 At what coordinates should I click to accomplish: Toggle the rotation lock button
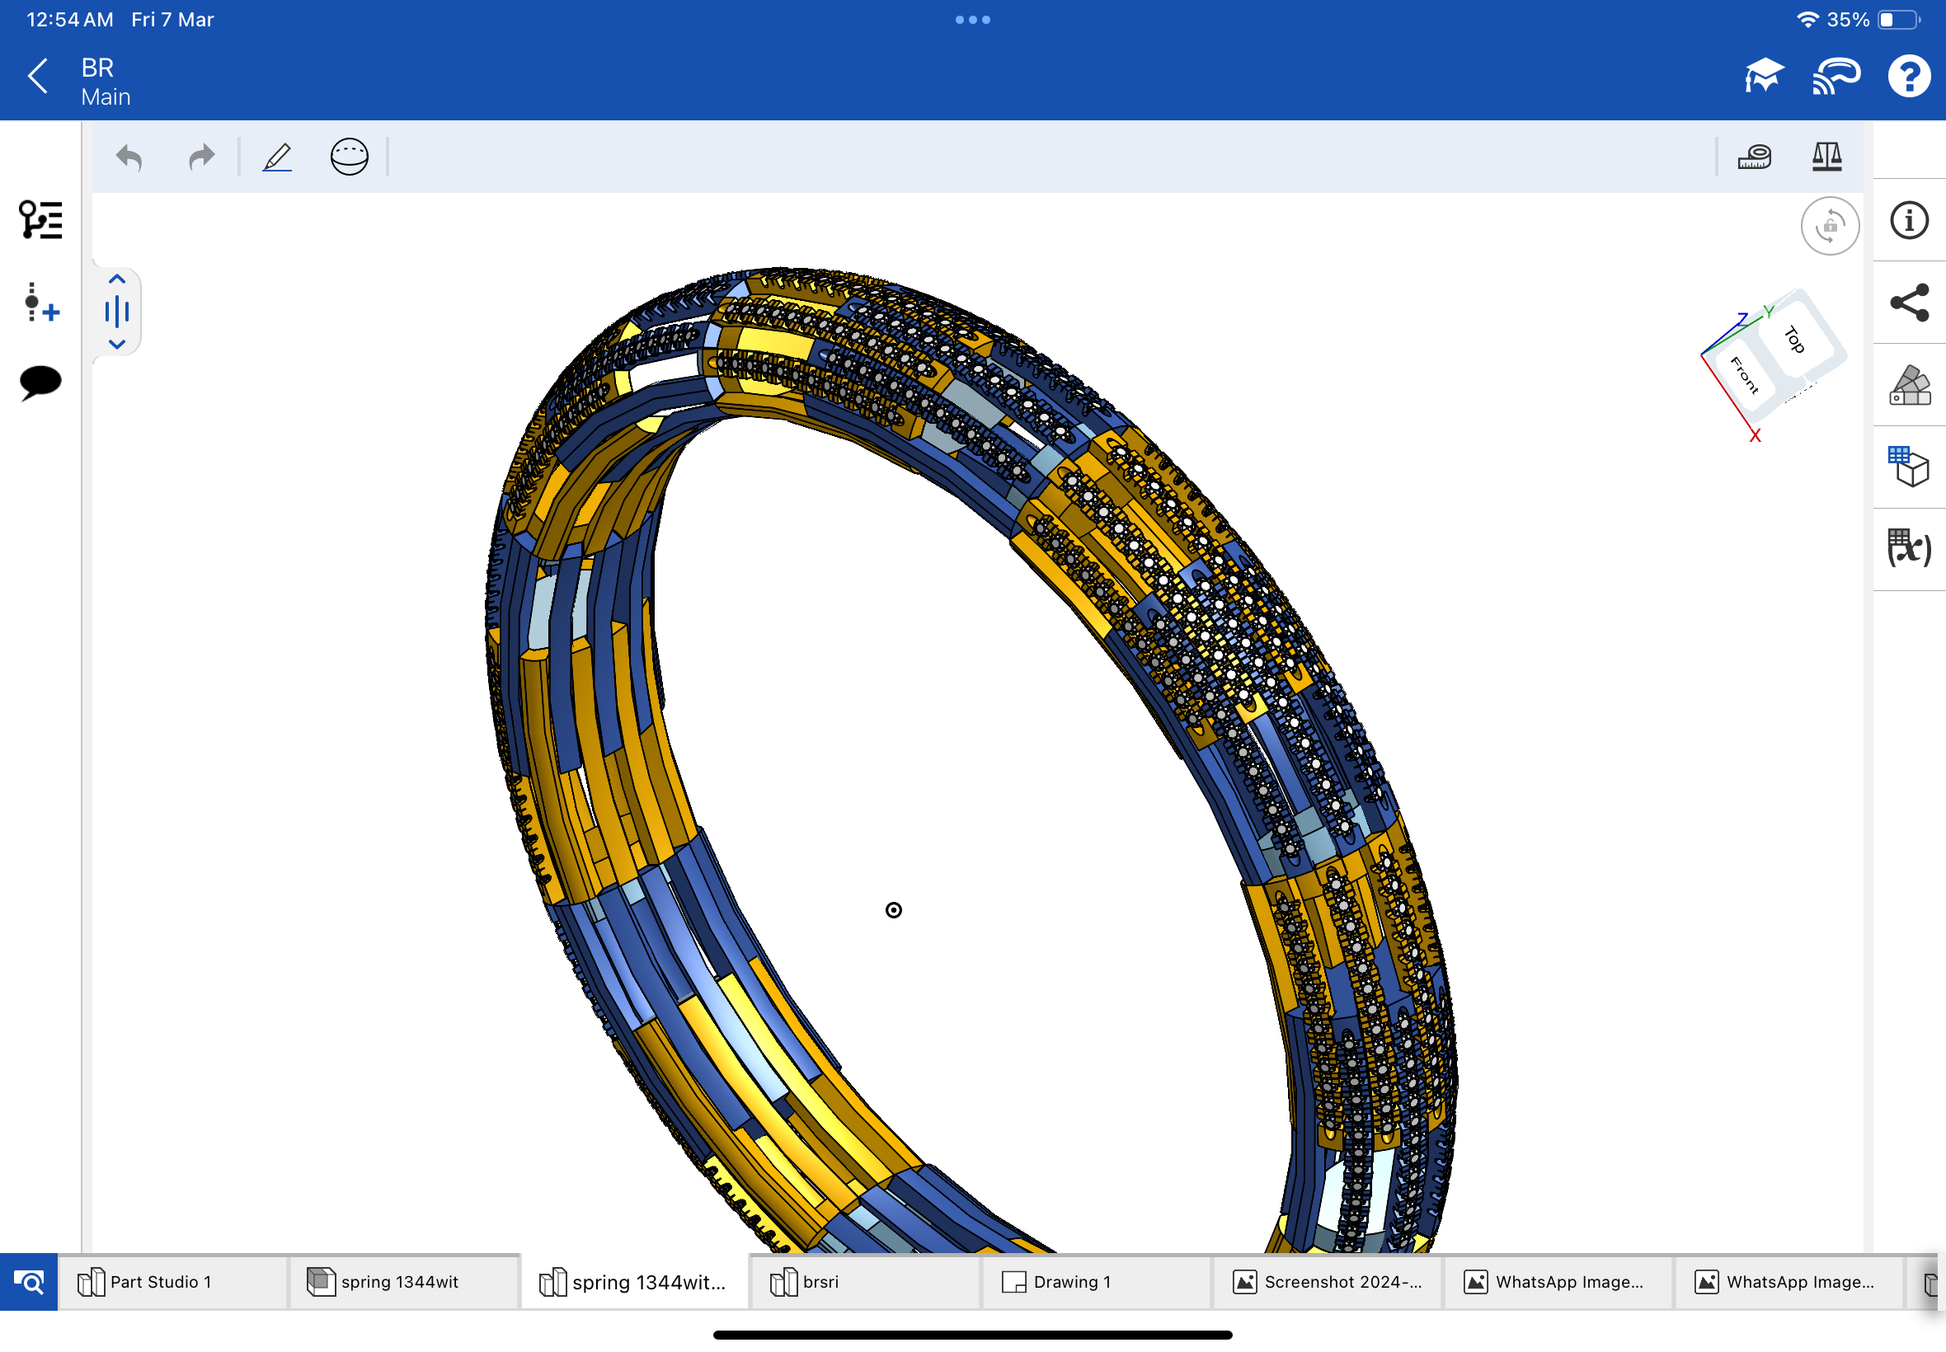(x=1829, y=226)
